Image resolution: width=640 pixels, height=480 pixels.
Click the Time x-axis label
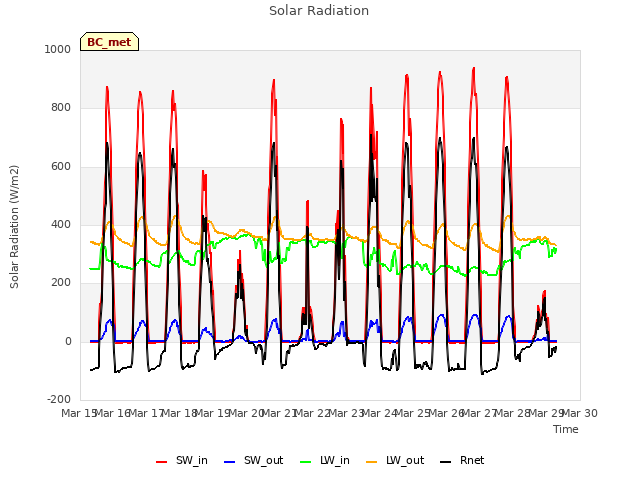566,429
